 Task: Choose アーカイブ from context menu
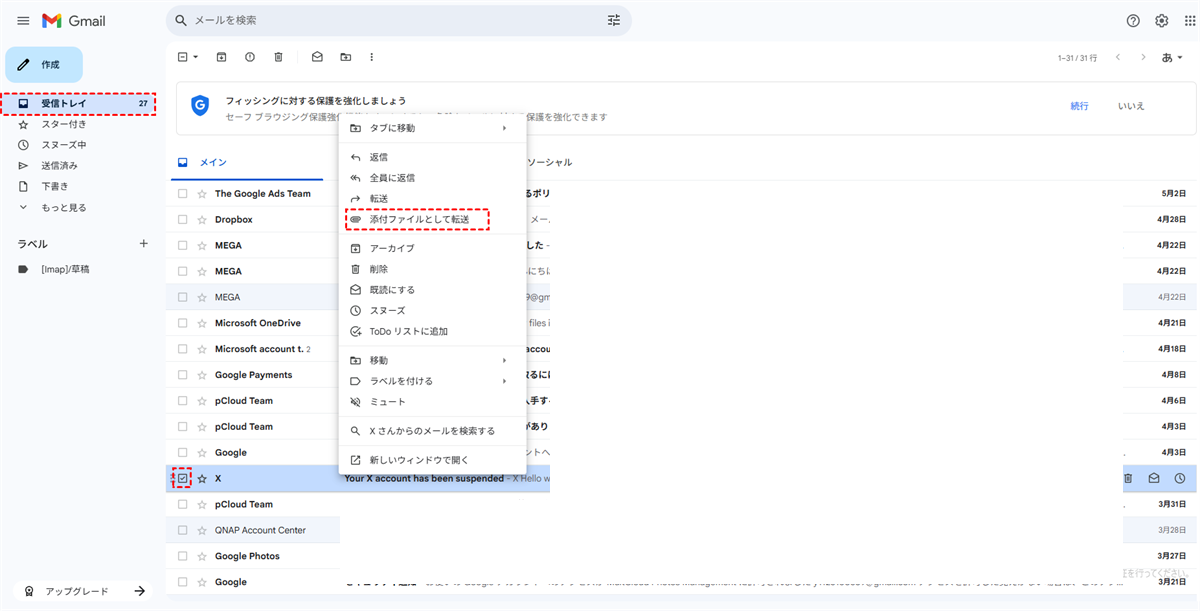[432, 248]
